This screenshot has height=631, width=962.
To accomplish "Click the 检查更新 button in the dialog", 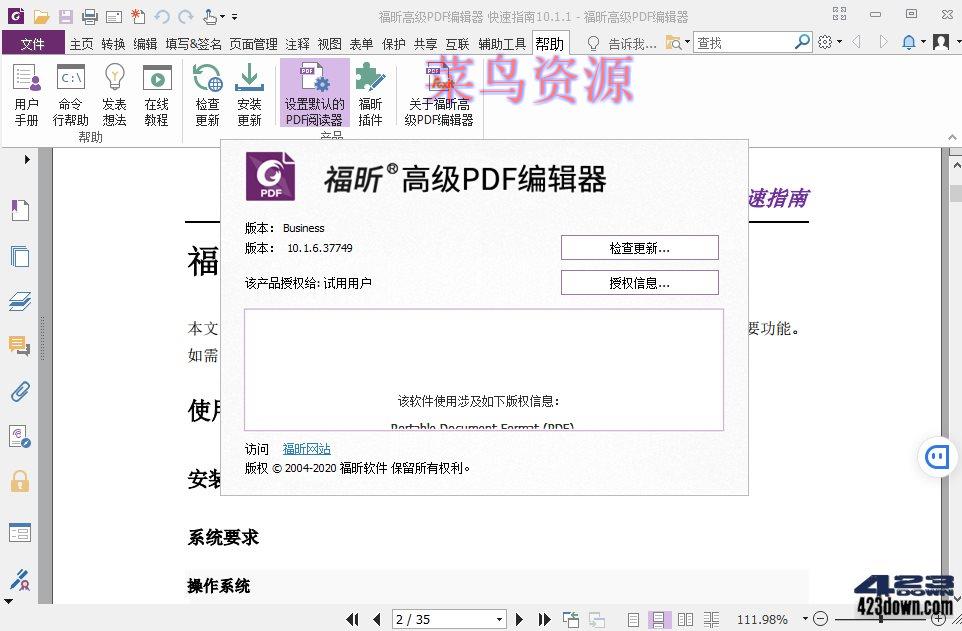I will point(640,247).
